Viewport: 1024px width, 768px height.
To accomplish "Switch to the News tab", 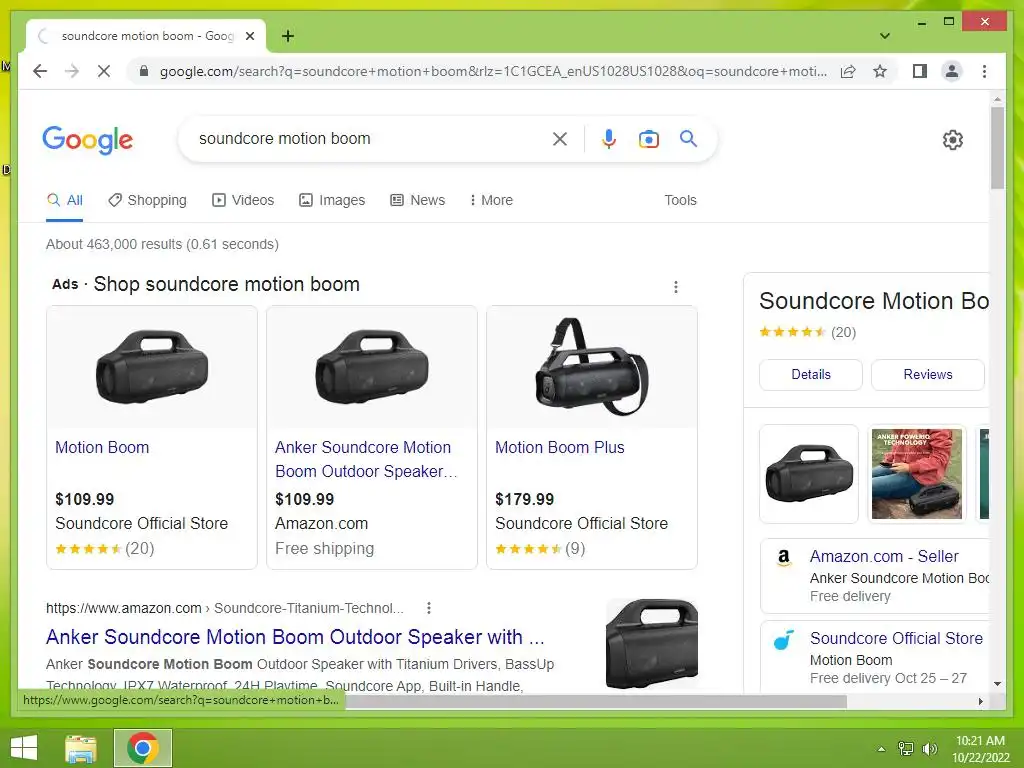I will [417, 200].
